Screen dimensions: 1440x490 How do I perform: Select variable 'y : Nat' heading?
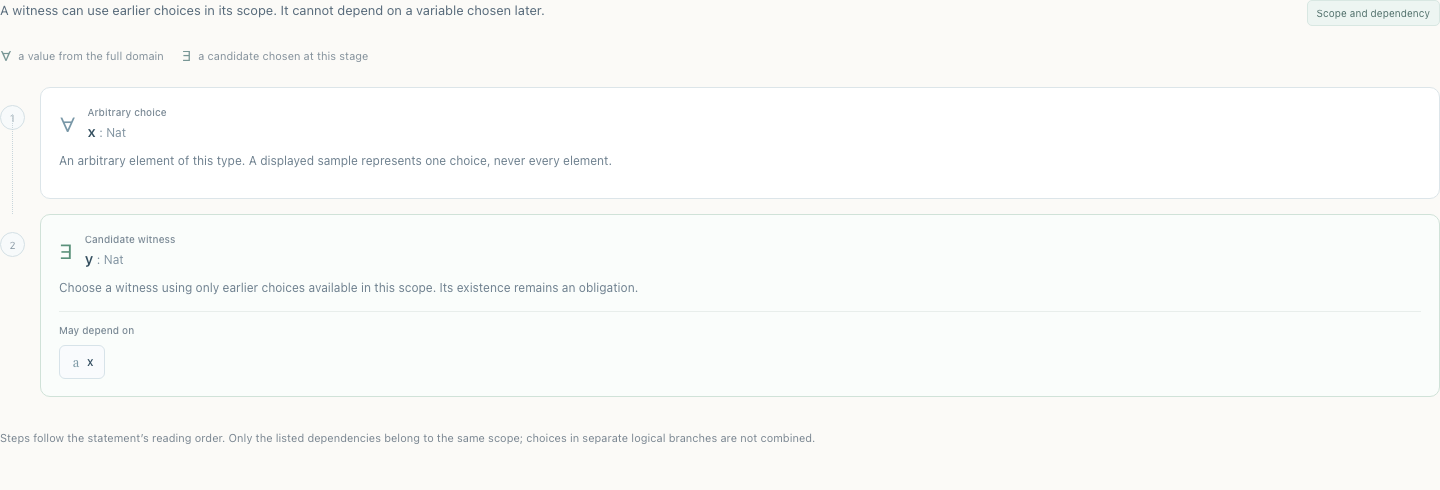point(104,259)
